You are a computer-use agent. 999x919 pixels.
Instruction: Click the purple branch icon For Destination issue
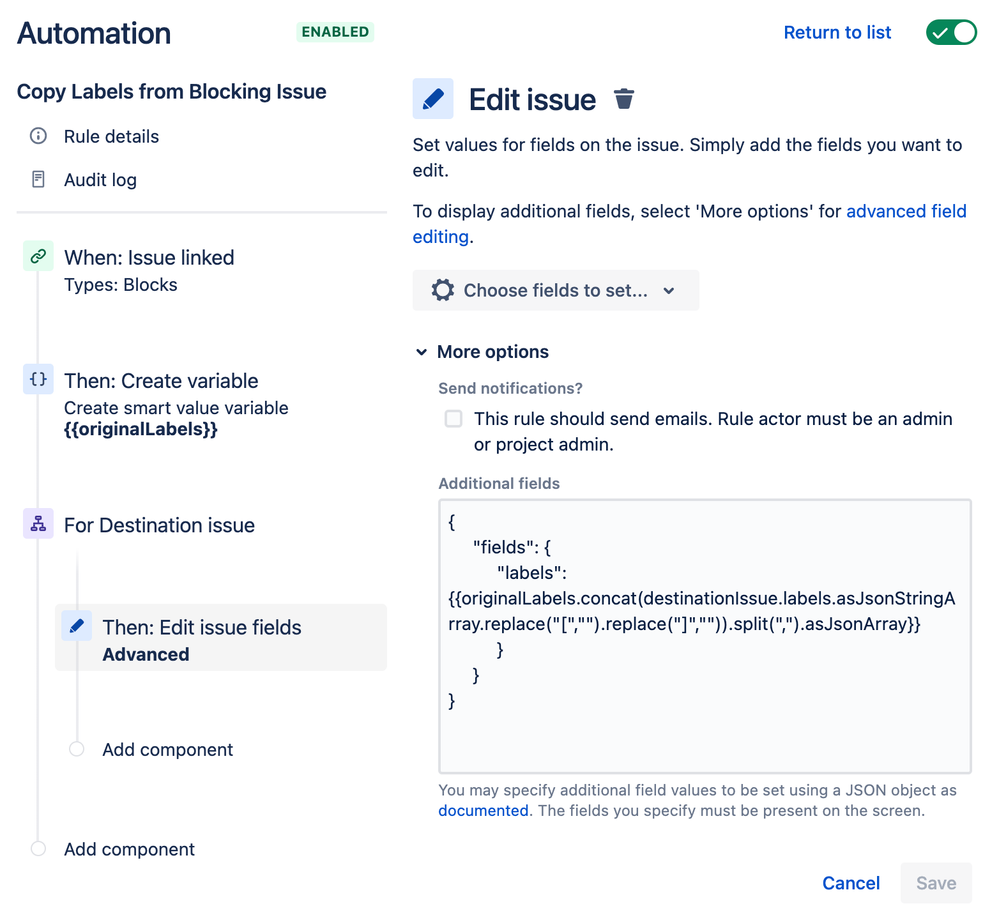pos(38,524)
